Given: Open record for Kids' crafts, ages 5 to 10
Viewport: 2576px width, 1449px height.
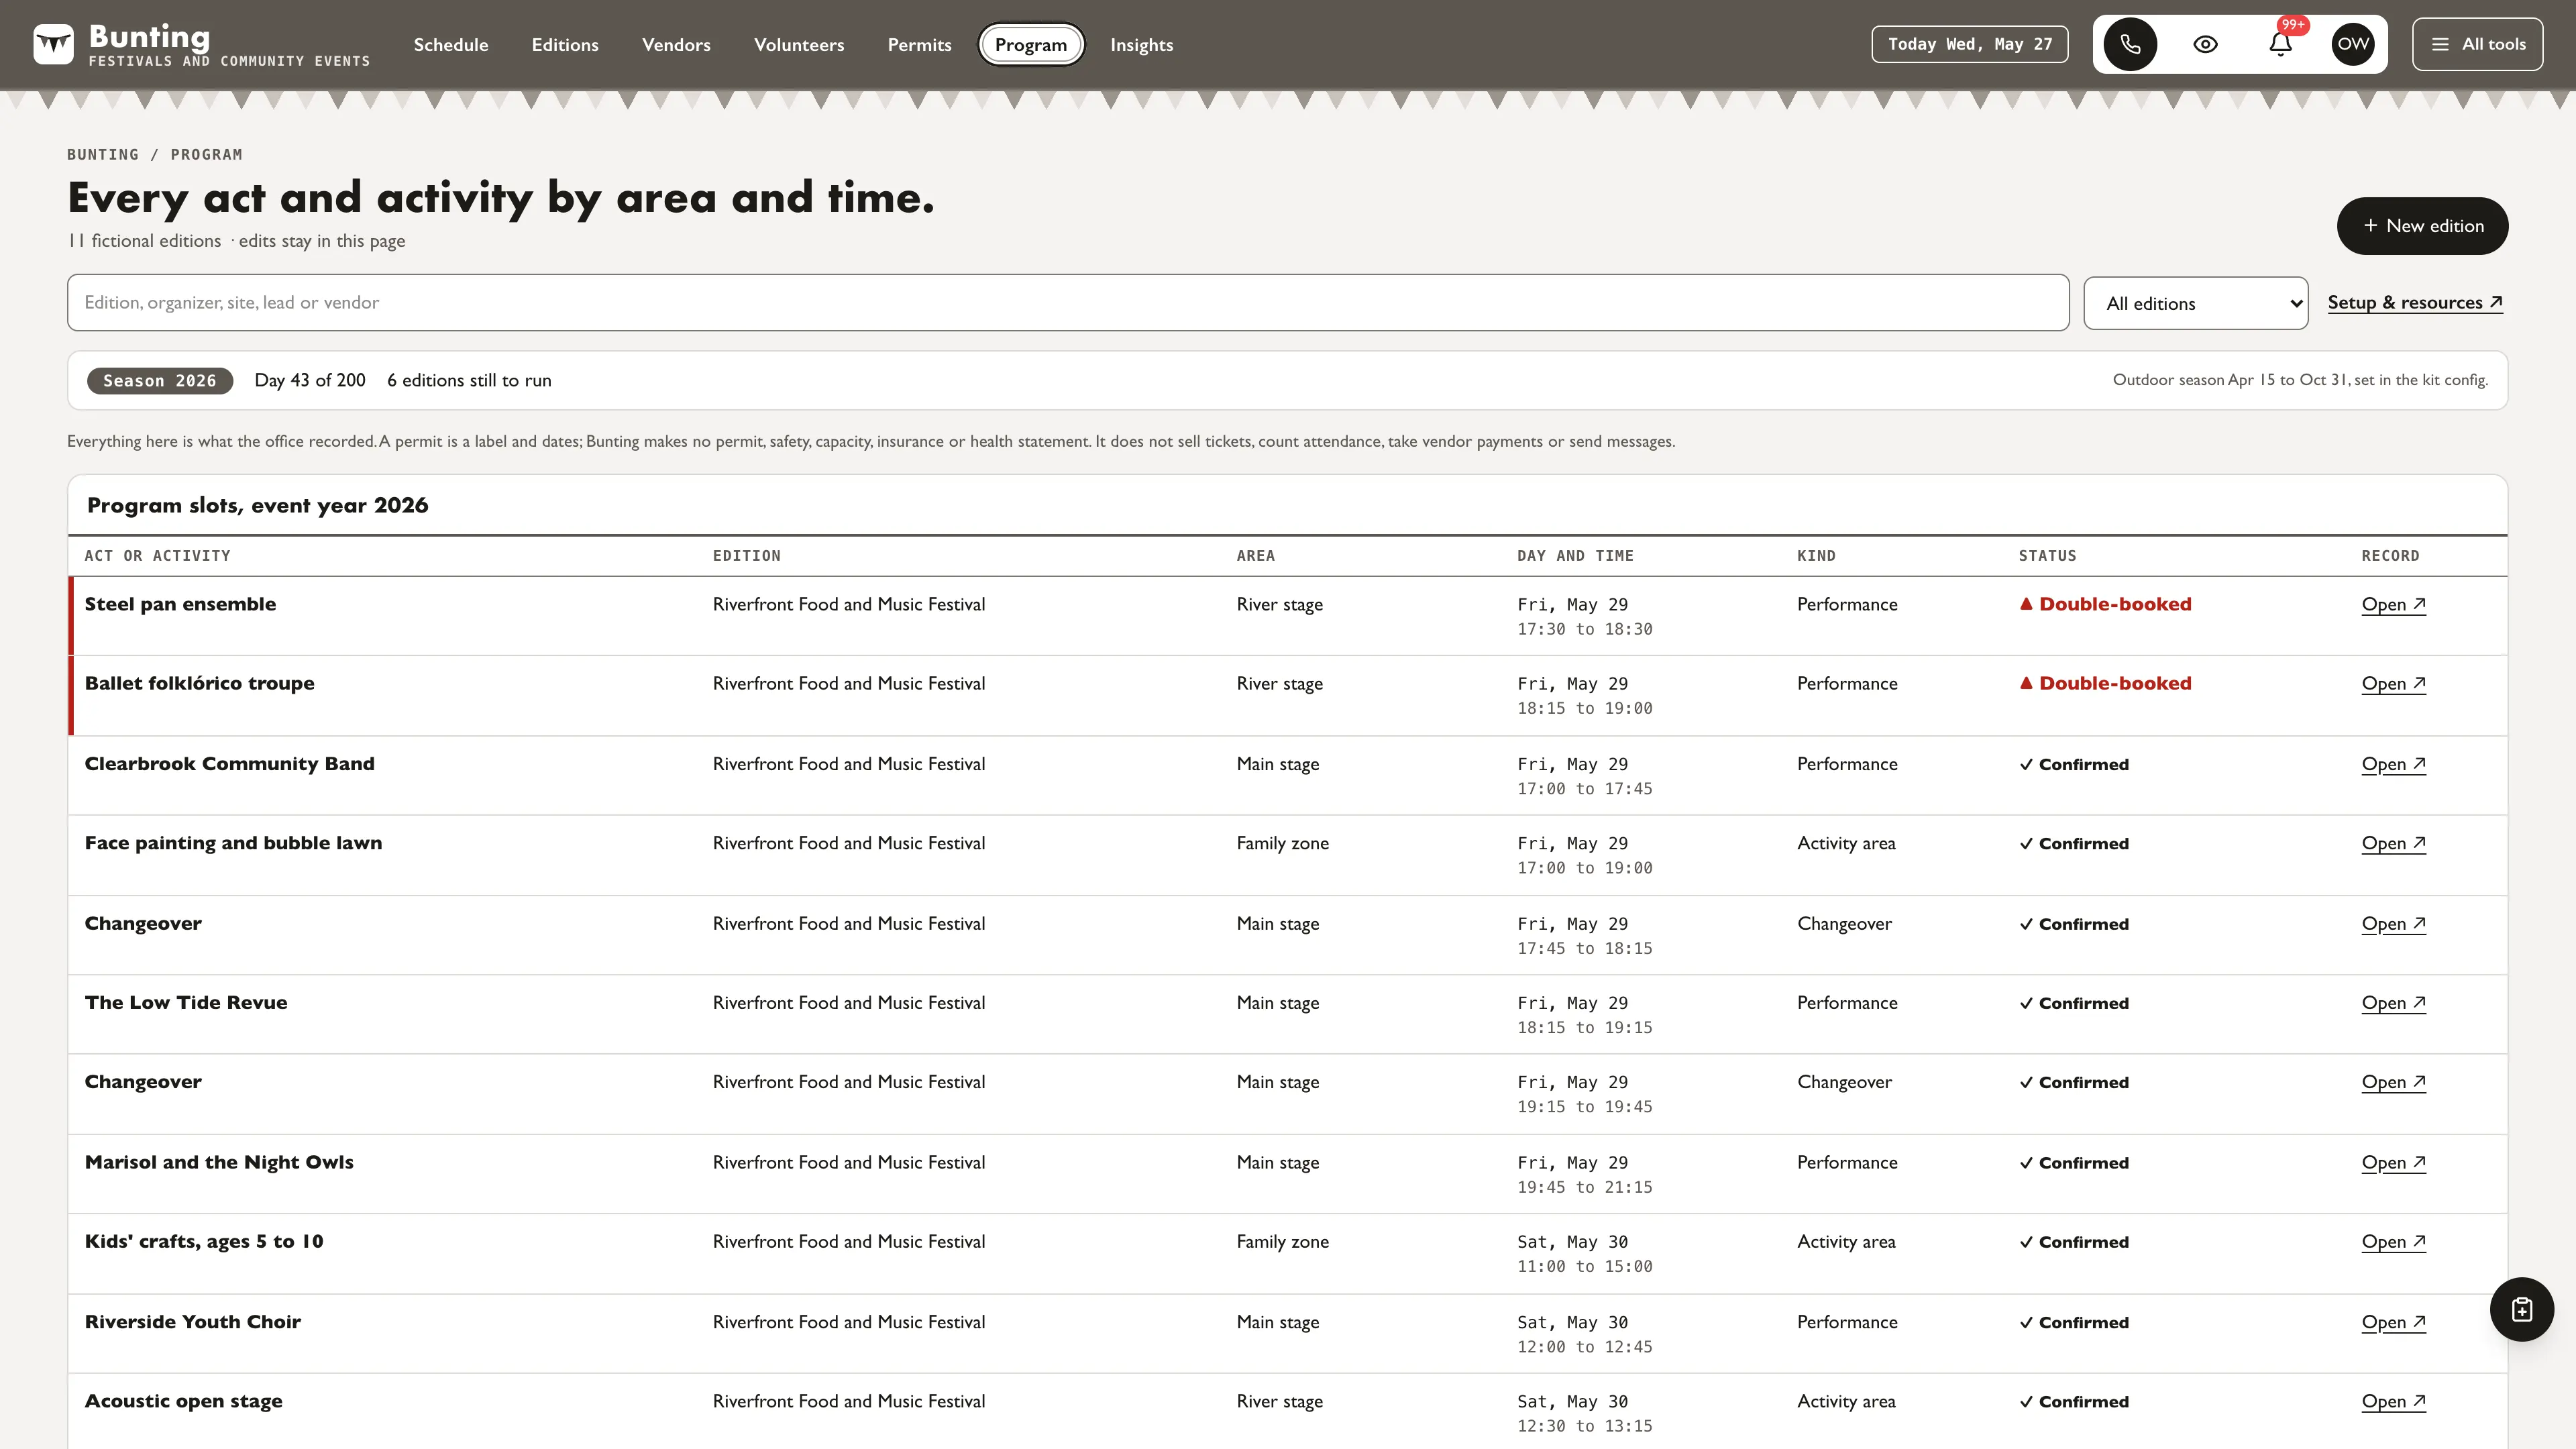Looking at the screenshot, I should 2393,1241.
